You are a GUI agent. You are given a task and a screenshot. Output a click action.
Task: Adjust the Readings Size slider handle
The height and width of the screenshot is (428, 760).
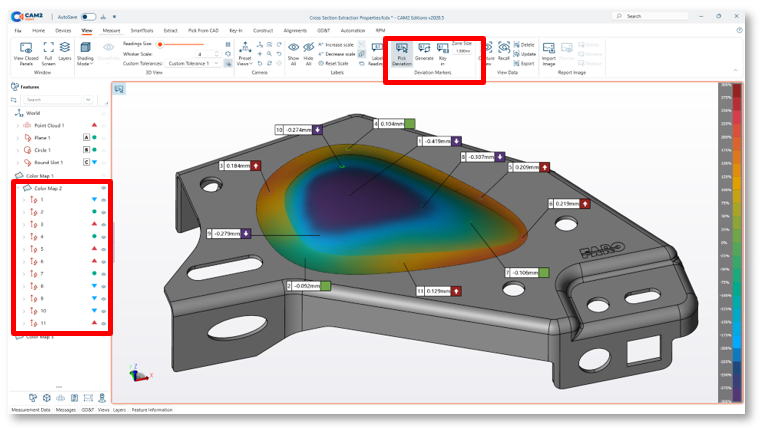(160, 45)
